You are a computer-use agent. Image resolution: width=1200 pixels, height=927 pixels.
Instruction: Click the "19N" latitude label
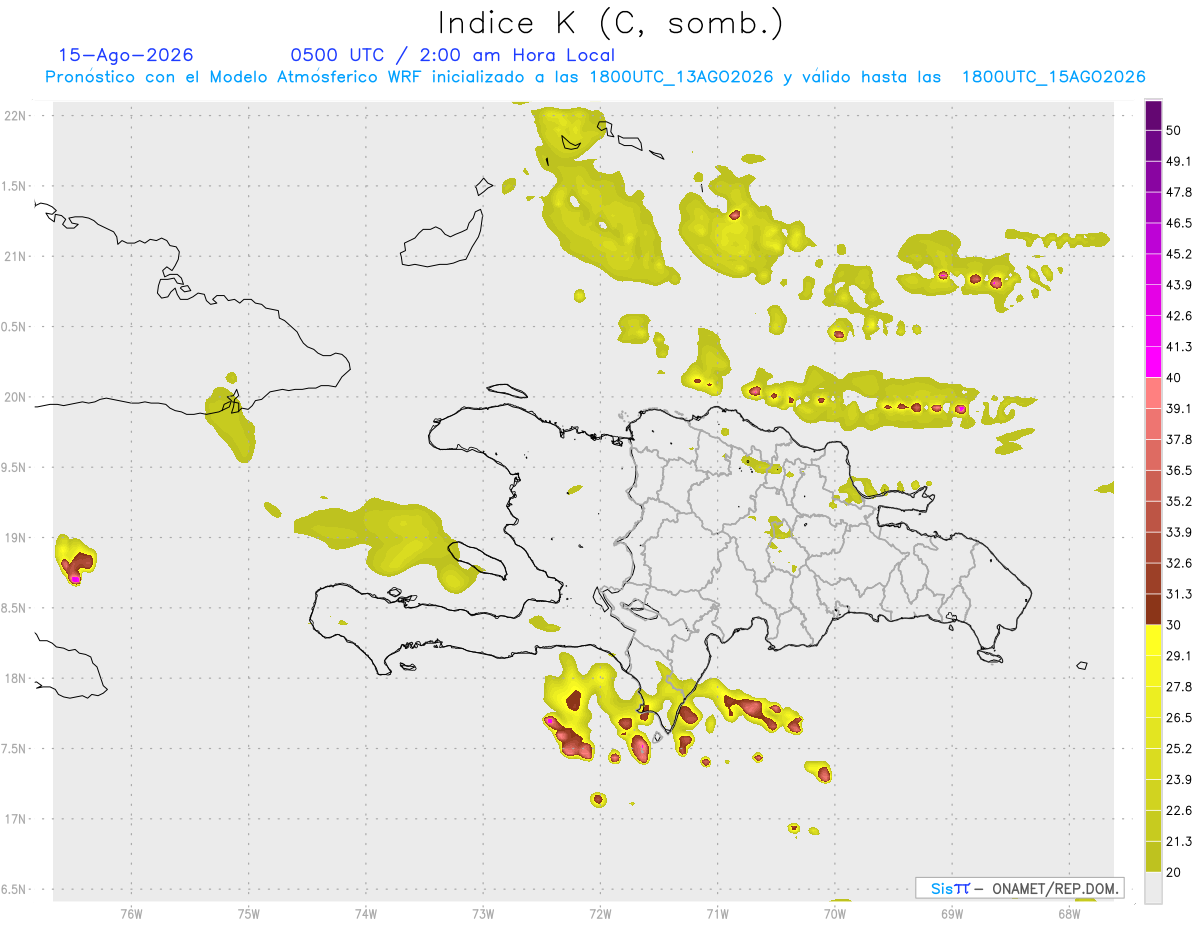click(15, 538)
